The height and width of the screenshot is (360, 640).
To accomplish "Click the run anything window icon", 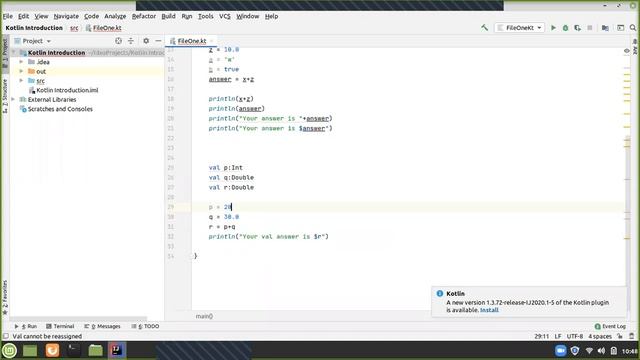I will click(620, 28).
